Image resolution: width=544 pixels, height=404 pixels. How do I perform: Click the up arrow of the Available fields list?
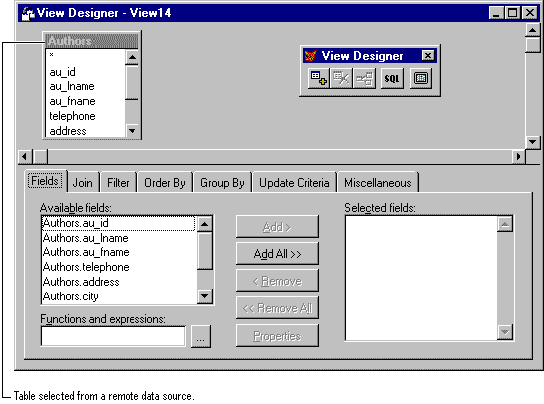pyautogui.click(x=205, y=224)
